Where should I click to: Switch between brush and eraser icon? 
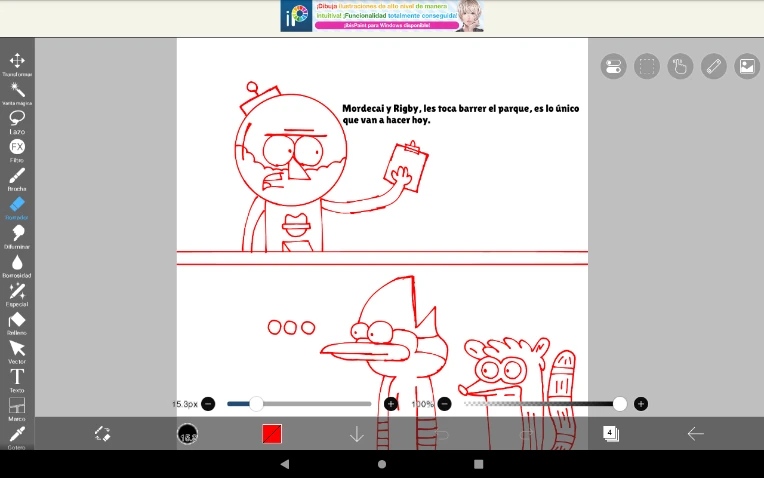click(x=102, y=434)
